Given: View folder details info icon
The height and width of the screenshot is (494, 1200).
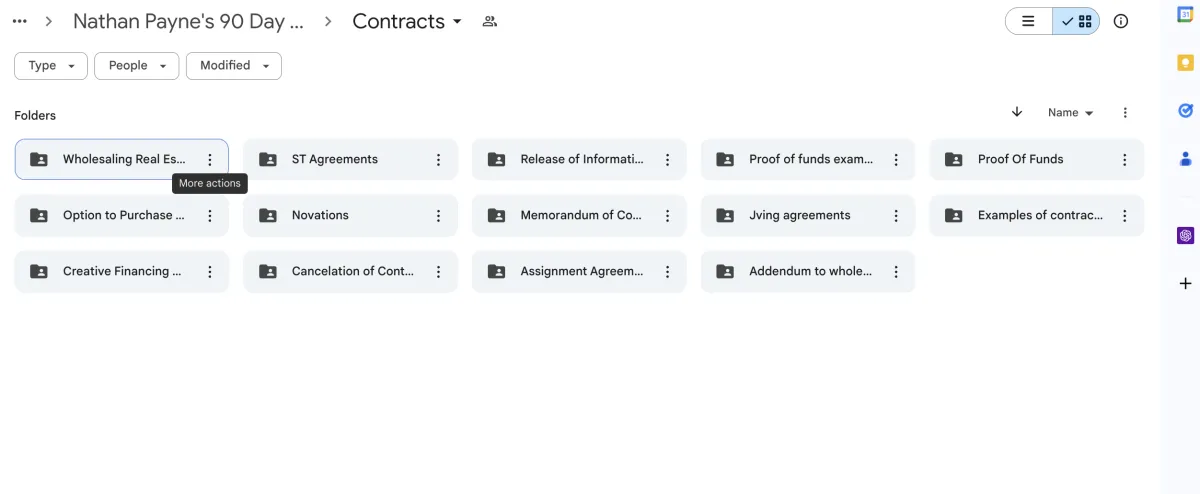Looking at the screenshot, I should tap(1121, 21).
